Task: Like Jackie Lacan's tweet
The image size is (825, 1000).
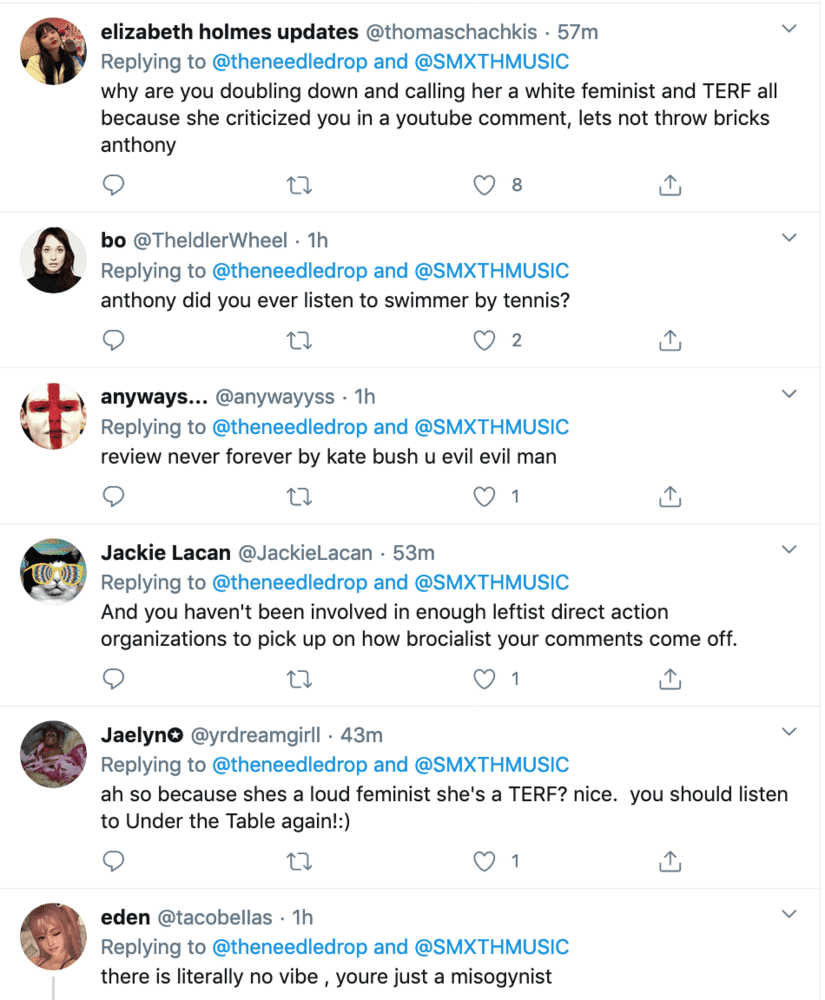Action: point(484,679)
